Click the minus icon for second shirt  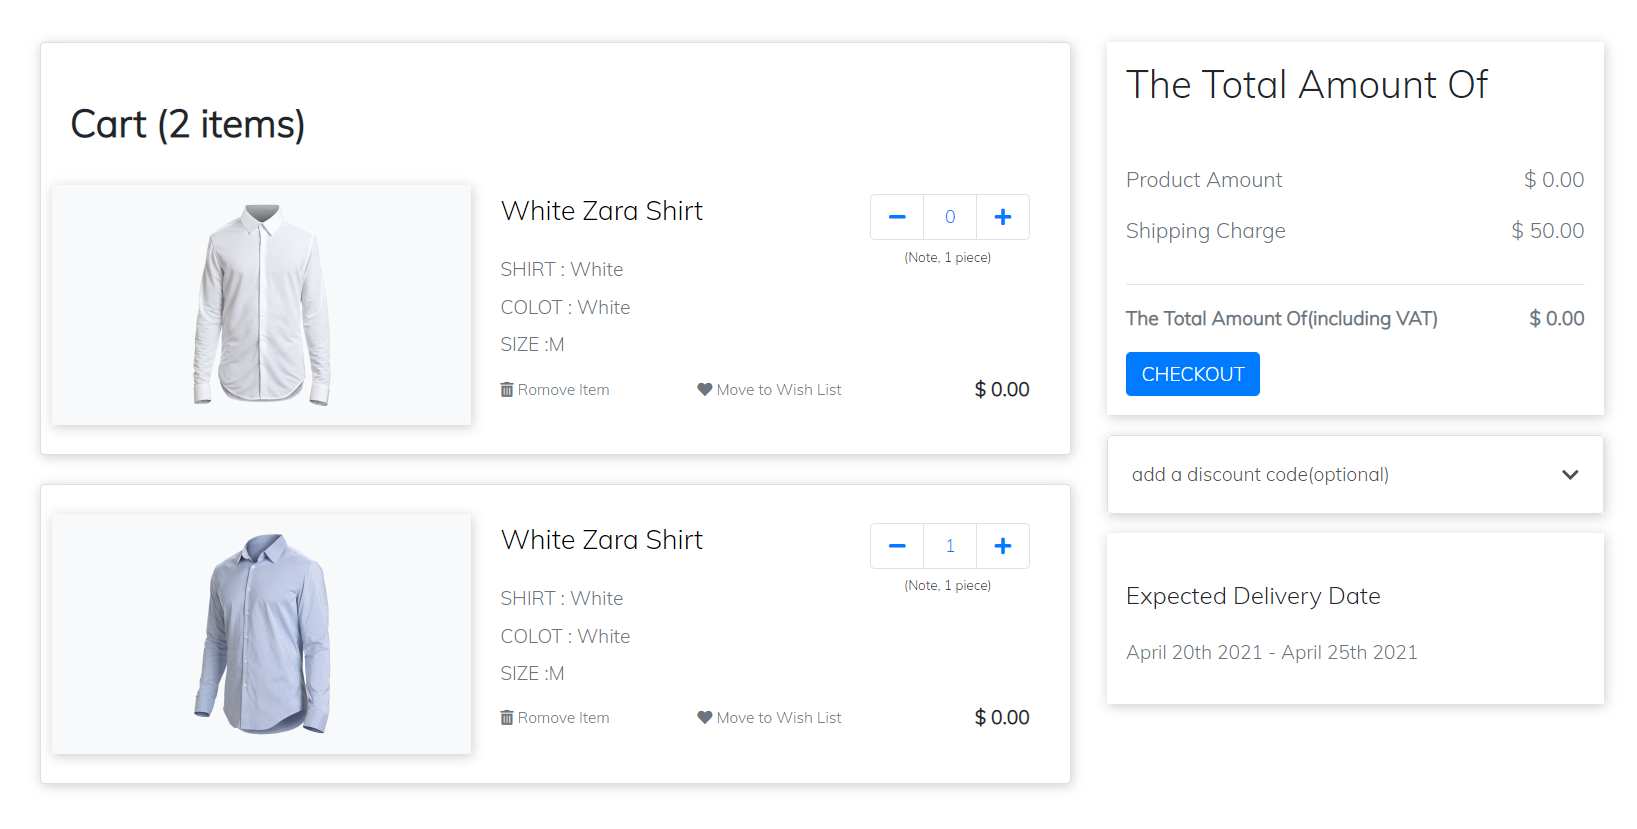point(897,546)
